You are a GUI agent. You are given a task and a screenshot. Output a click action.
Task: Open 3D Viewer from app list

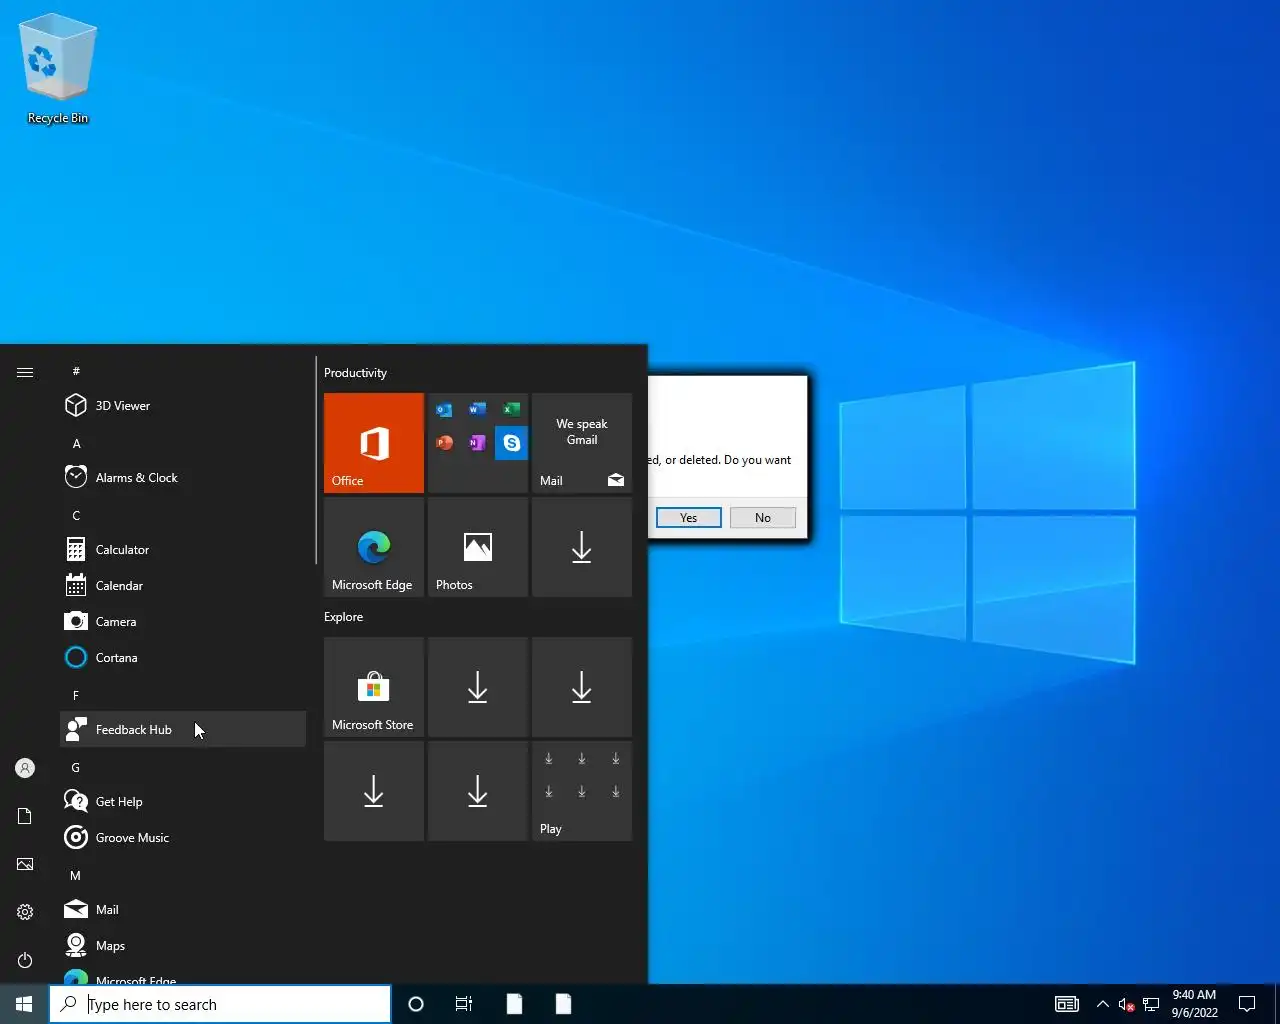[x=183, y=405]
